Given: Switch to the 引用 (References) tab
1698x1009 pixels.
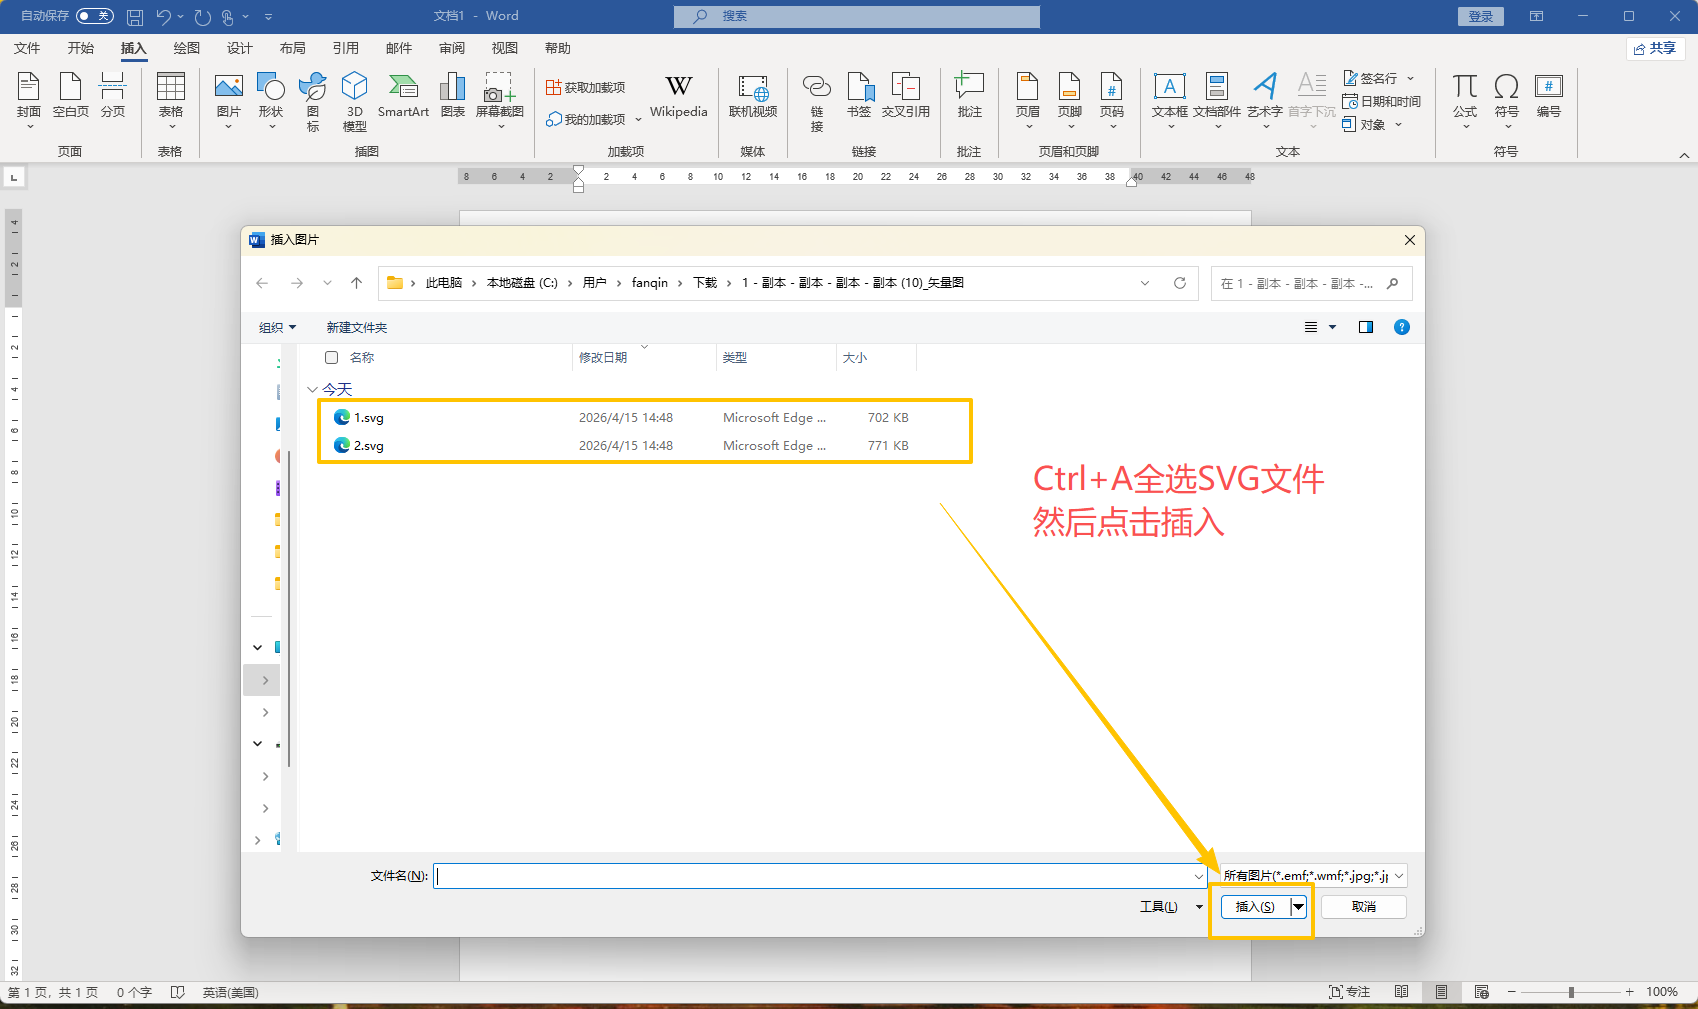Looking at the screenshot, I should point(345,48).
